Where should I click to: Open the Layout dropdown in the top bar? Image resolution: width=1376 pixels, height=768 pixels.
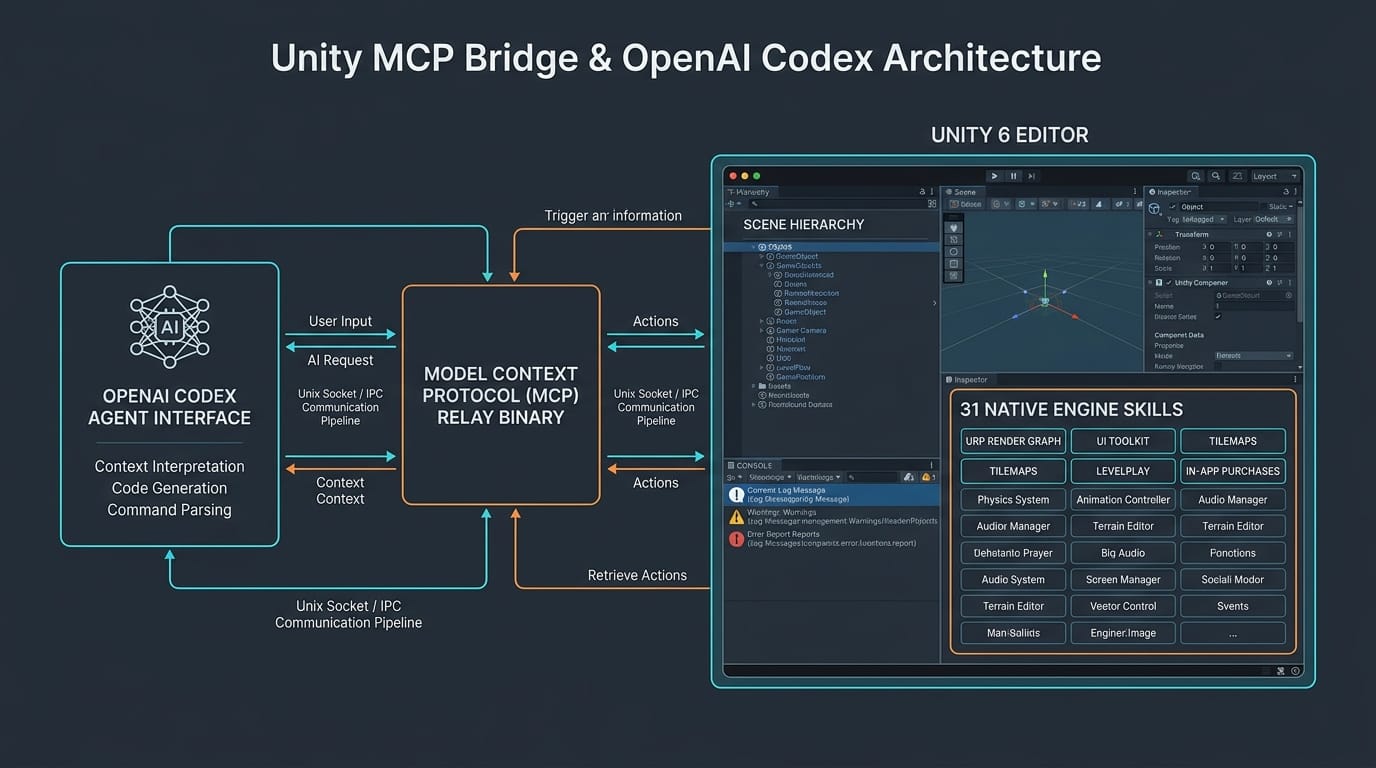1276,176
